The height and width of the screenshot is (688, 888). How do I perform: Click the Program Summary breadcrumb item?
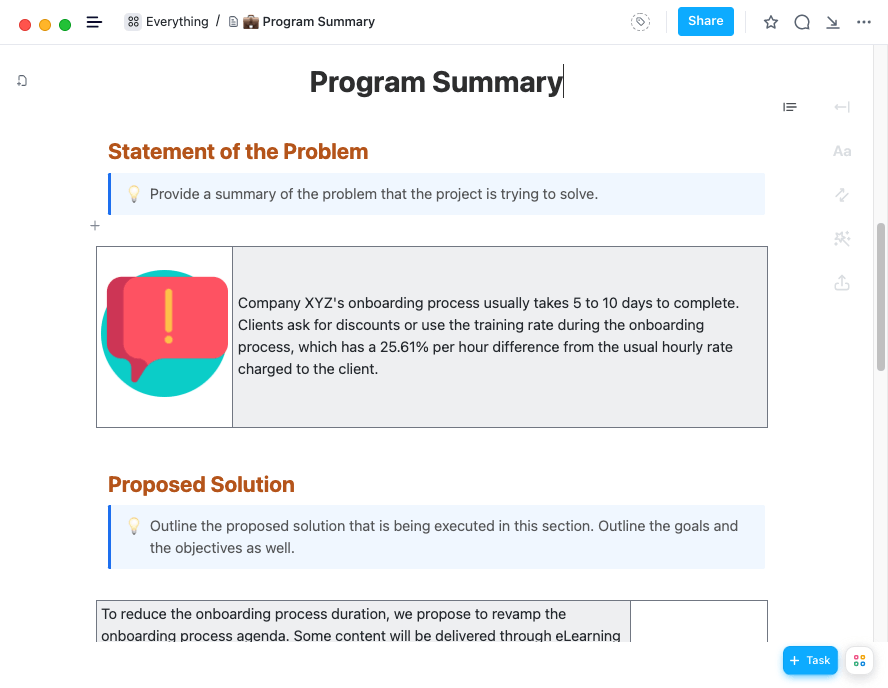308,22
